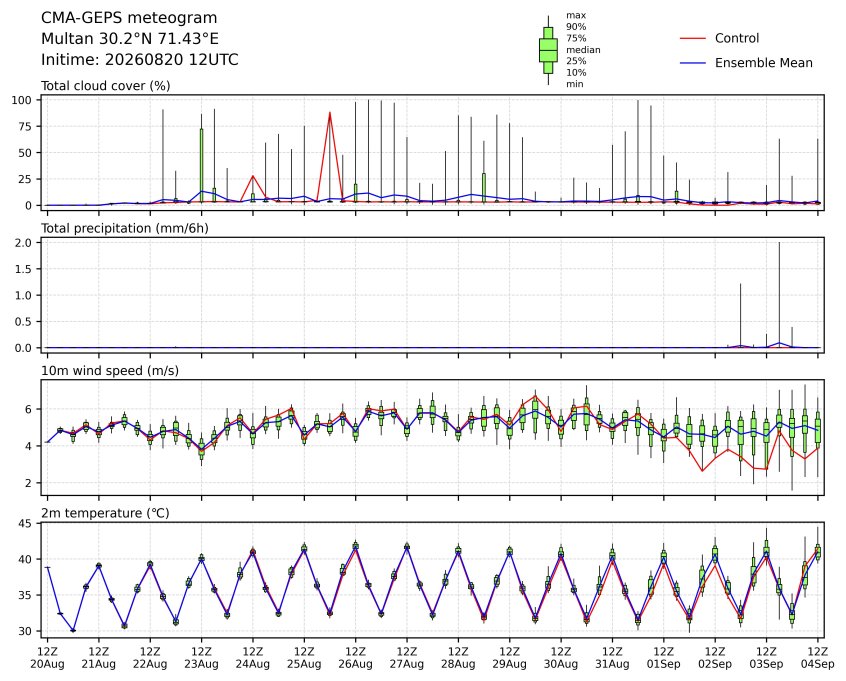Click the "100" tick on cloud cover axis
Image resolution: width=846 pixels, height=681 pixels.
click(x=23, y=100)
